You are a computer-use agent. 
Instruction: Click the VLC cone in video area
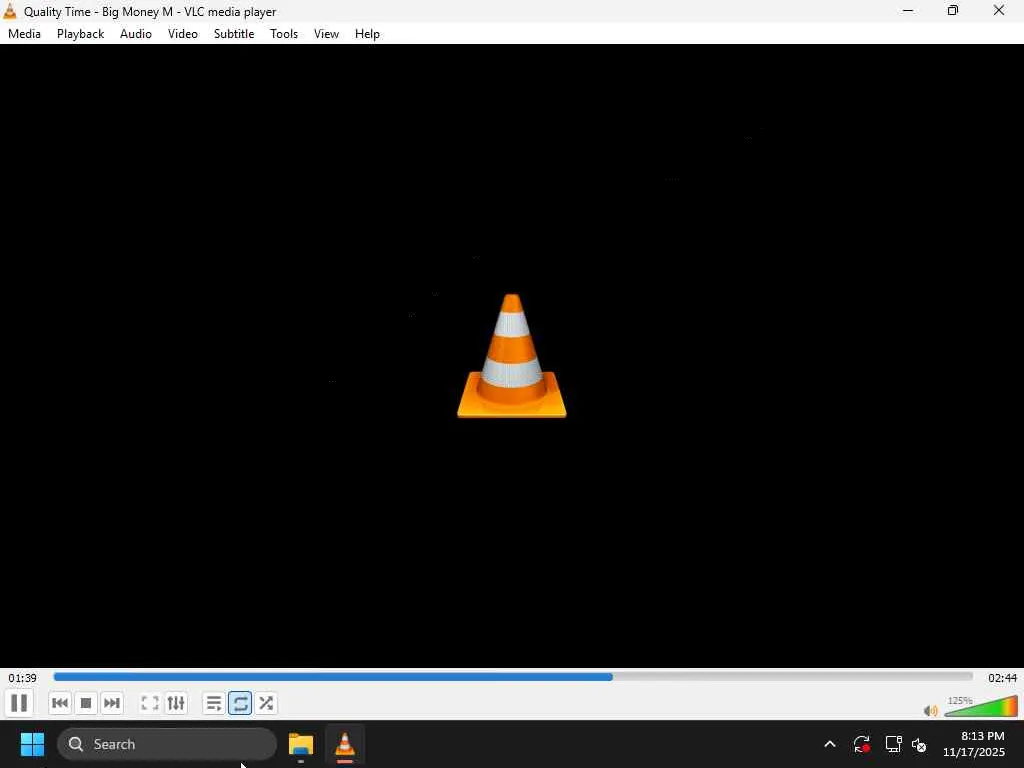pos(512,356)
